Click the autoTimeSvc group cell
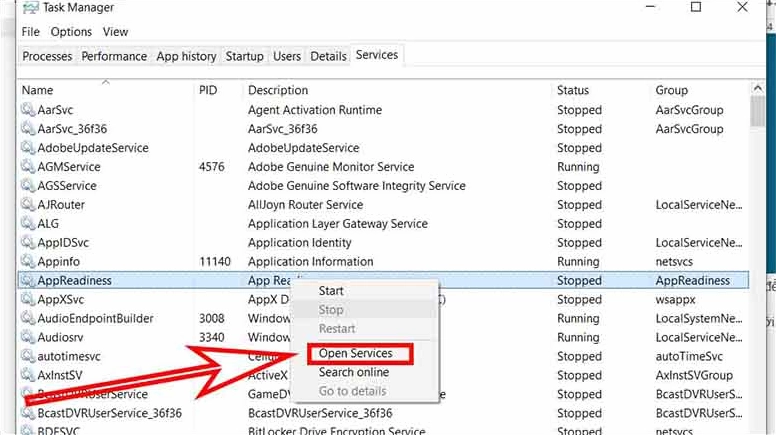776x435 pixels. pos(689,356)
